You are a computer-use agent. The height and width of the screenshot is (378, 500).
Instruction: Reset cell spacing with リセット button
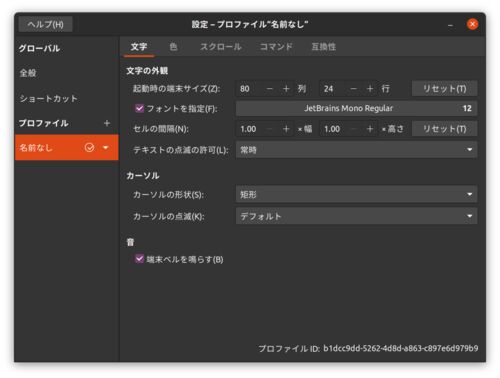444,129
